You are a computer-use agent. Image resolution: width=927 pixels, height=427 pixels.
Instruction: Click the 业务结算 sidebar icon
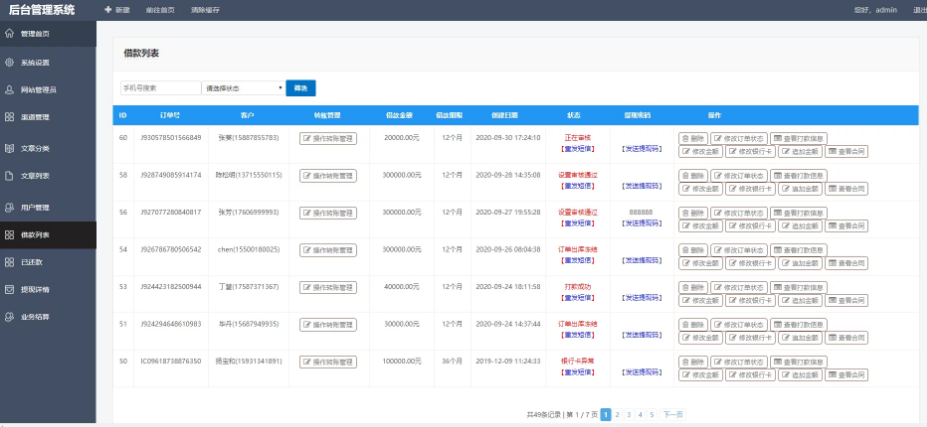pos(9,317)
